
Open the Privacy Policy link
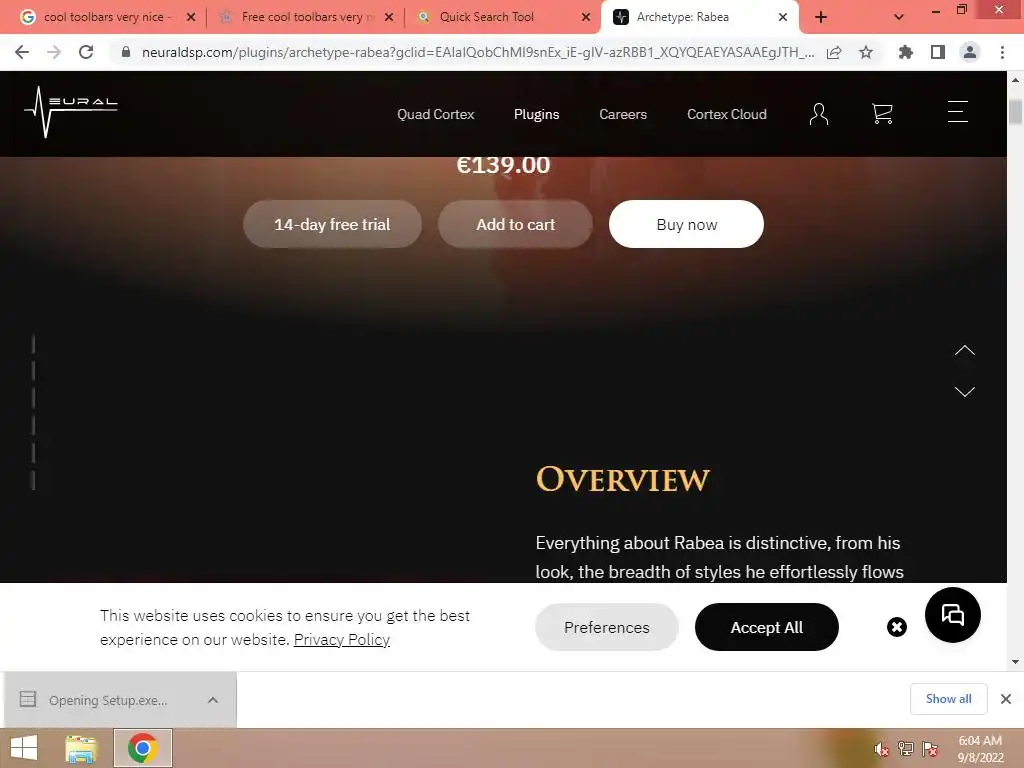342,639
